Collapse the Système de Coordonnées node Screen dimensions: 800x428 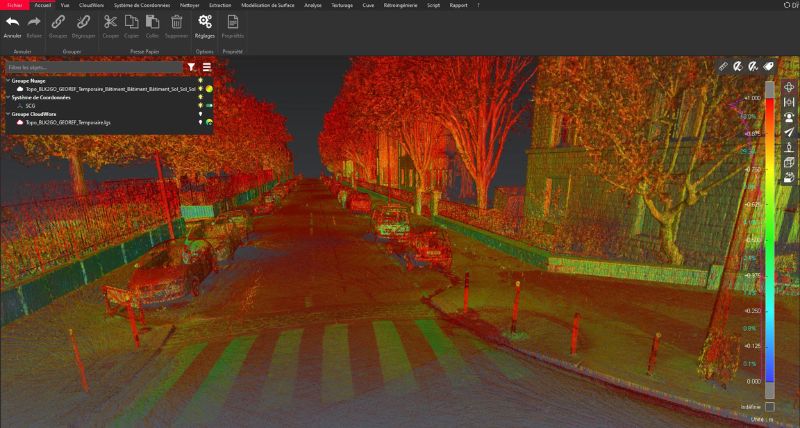pyautogui.click(x=8, y=97)
